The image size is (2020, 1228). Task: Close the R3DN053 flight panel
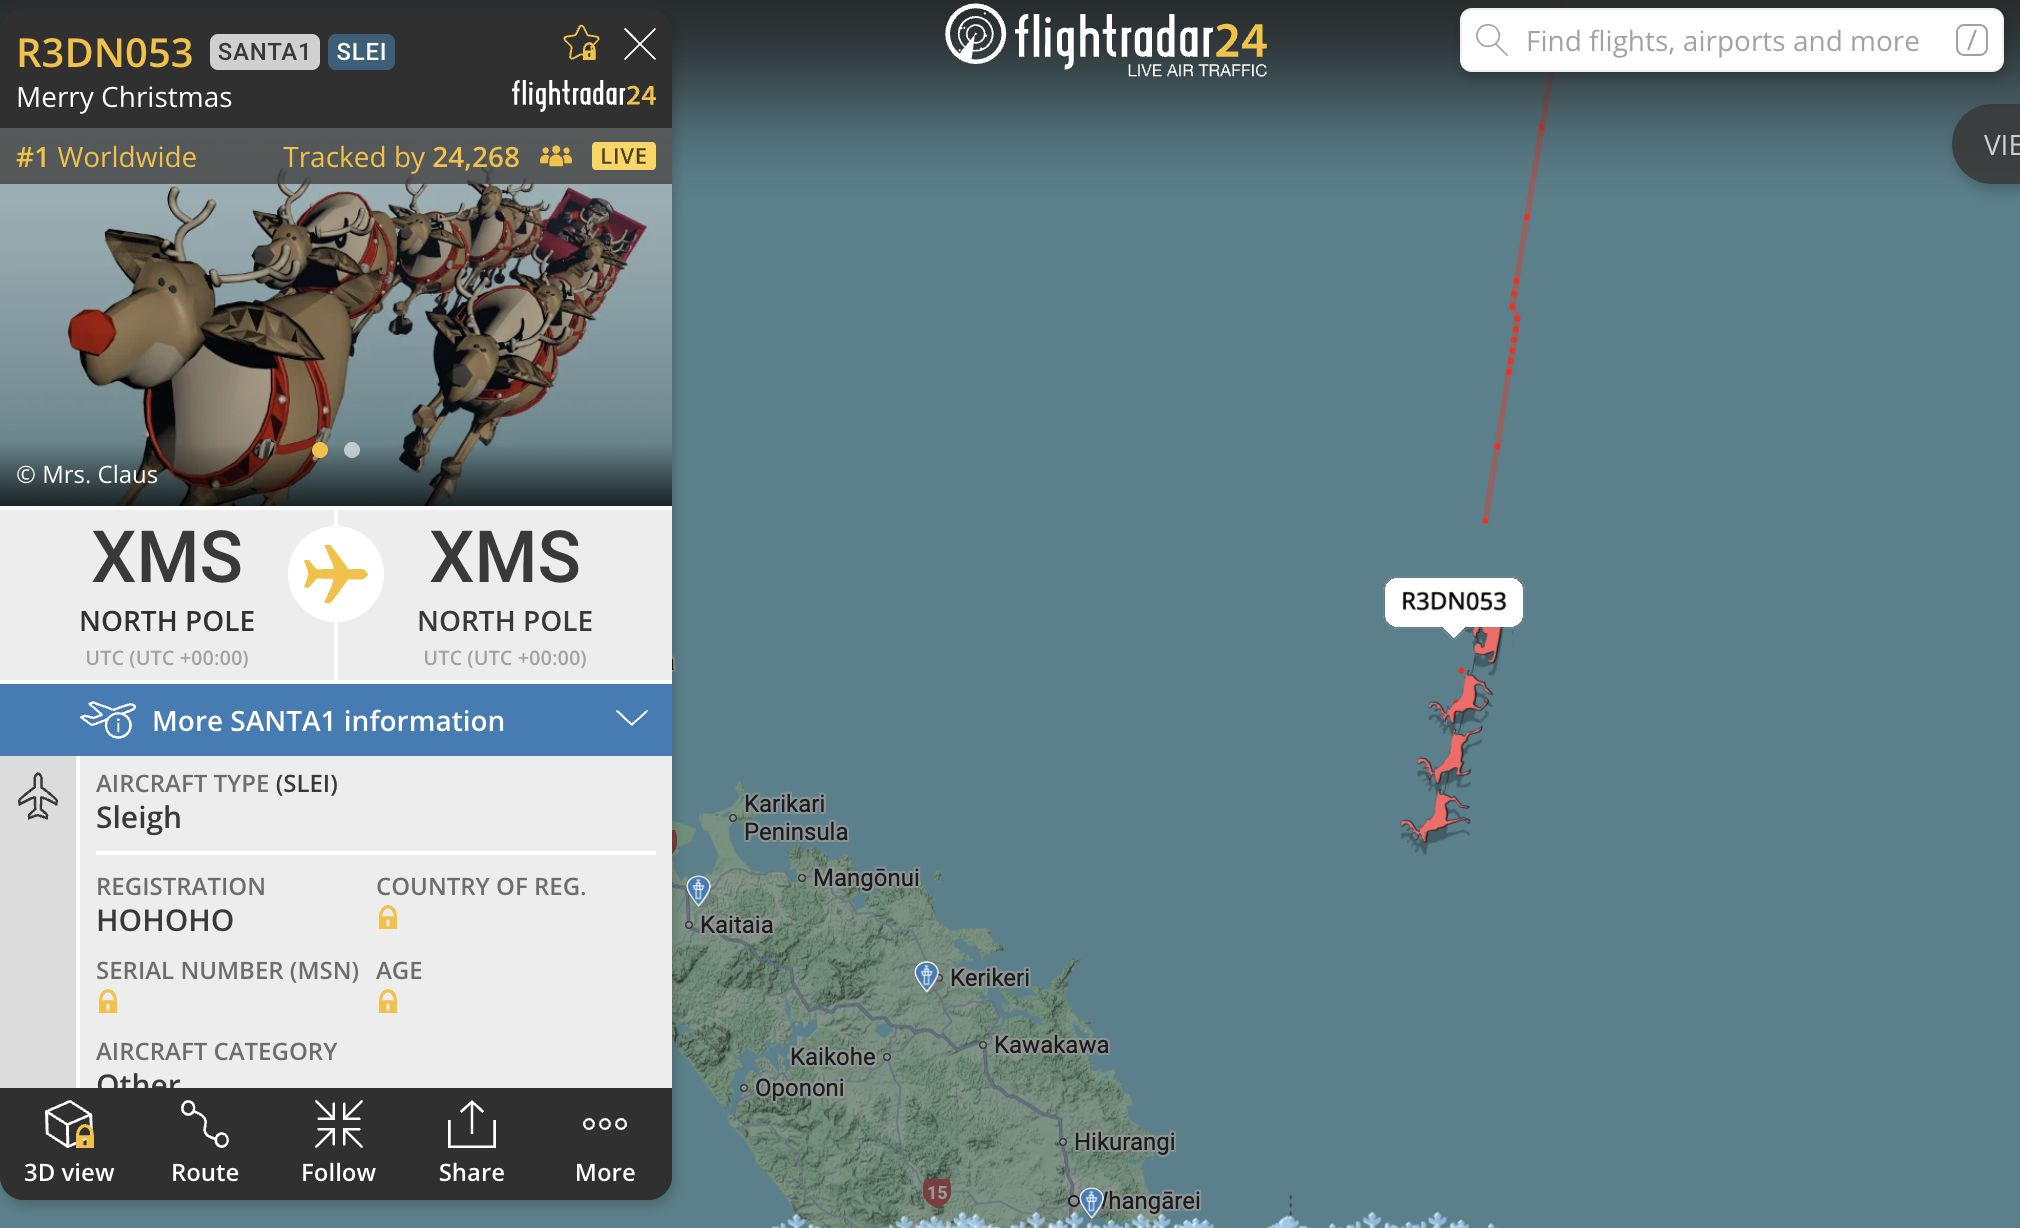[x=639, y=44]
